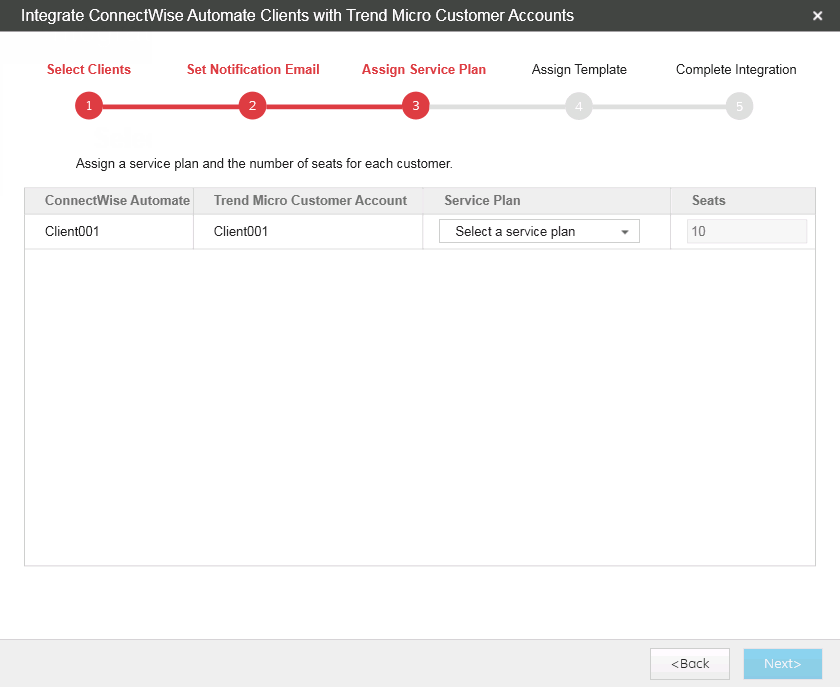Click the Assign Service Plan step label
Viewport: 840px width, 688px height.
424,70
